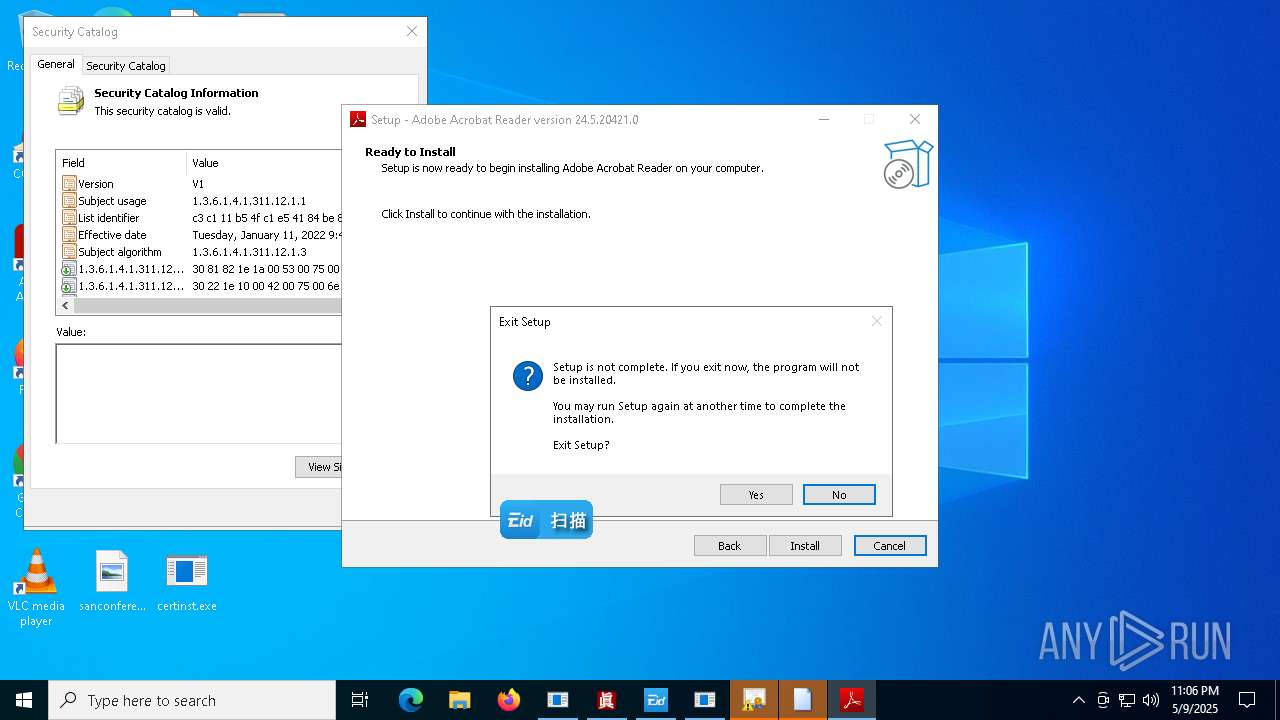Click Yes in Exit Setup dialog
Viewport: 1280px width, 720px height.
[x=756, y=495]
